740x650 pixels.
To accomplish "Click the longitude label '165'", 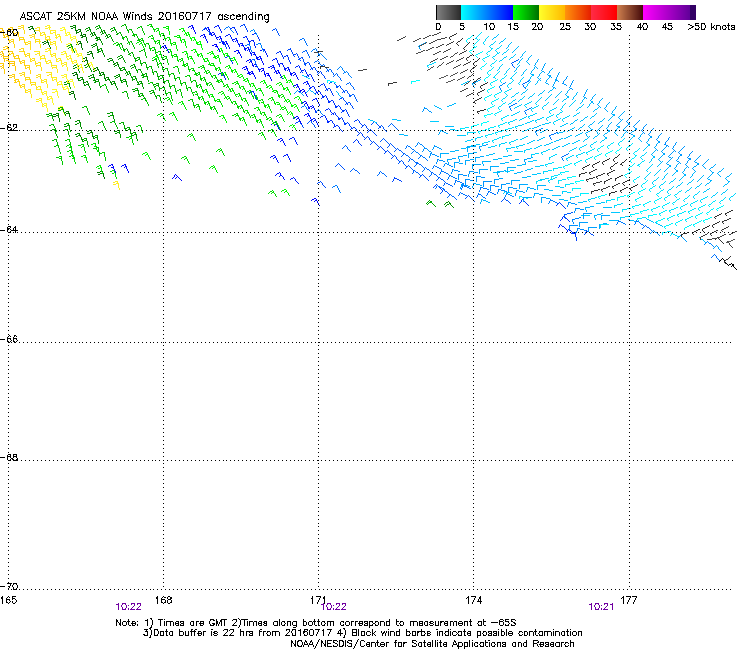I will point(8,600).
